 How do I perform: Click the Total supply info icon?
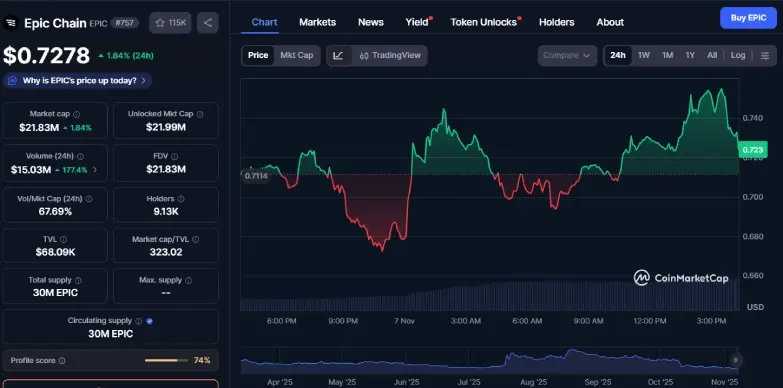[78, 280]
